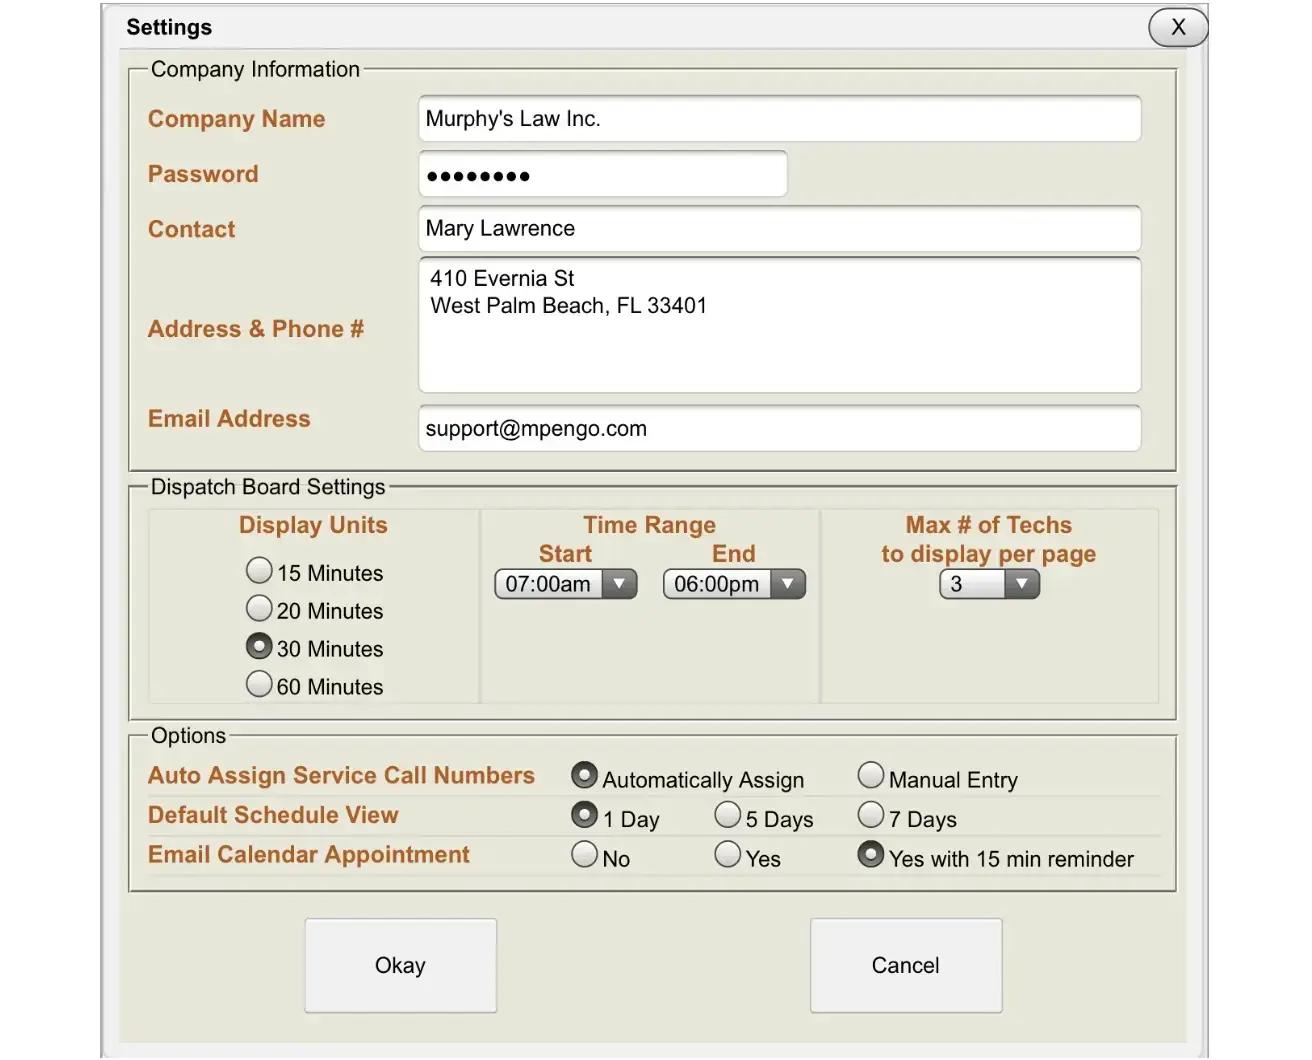Select No for Email Calendar Appointment
1312x1060 pixels.
pos(584,854)
